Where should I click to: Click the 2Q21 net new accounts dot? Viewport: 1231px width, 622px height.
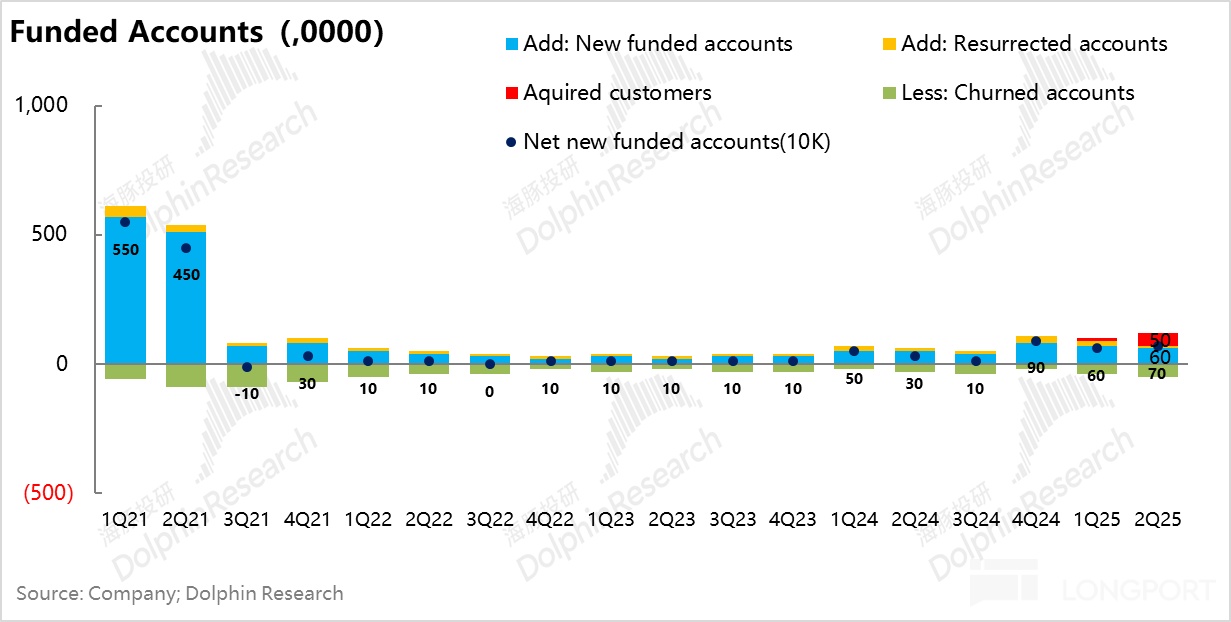pos(186,248)
